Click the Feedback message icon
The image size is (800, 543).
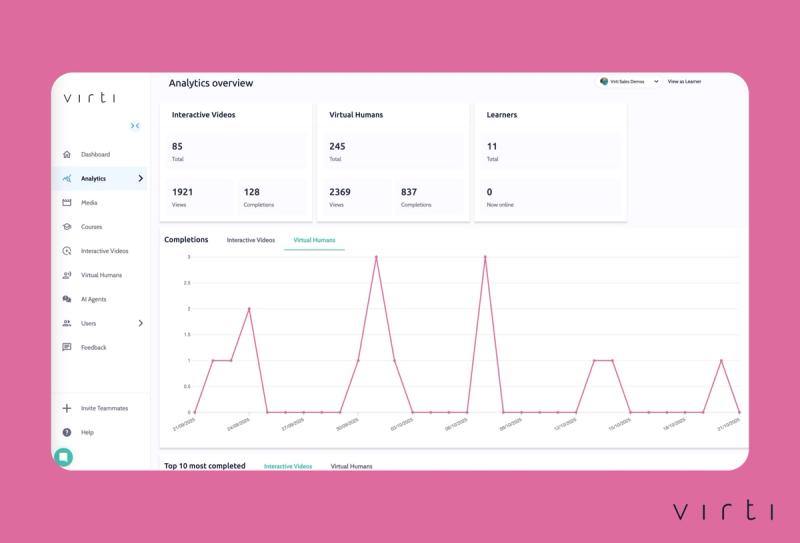click(x=67, y=347)
